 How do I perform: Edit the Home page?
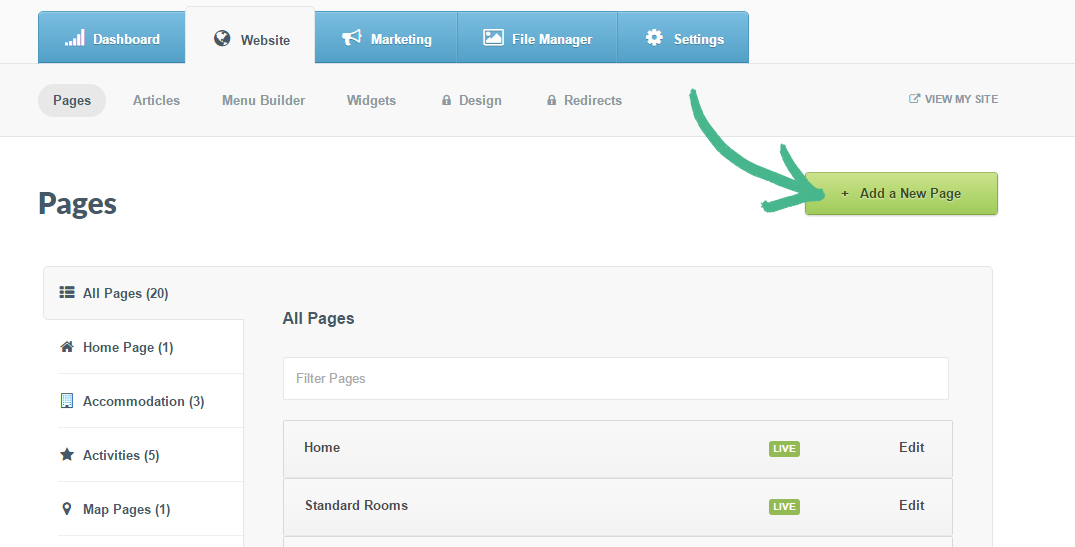tap(911, 448)
